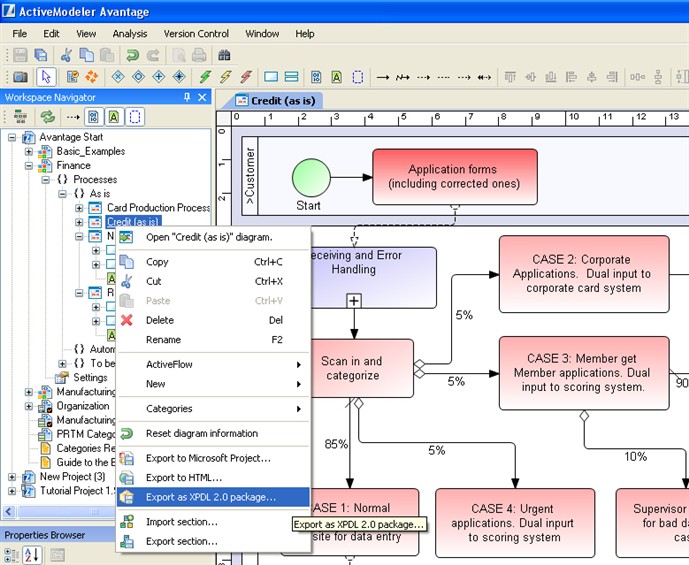The image size is (689, 565).
Task: Click the Save icon in the toolbar
Action: coord(20,55)
